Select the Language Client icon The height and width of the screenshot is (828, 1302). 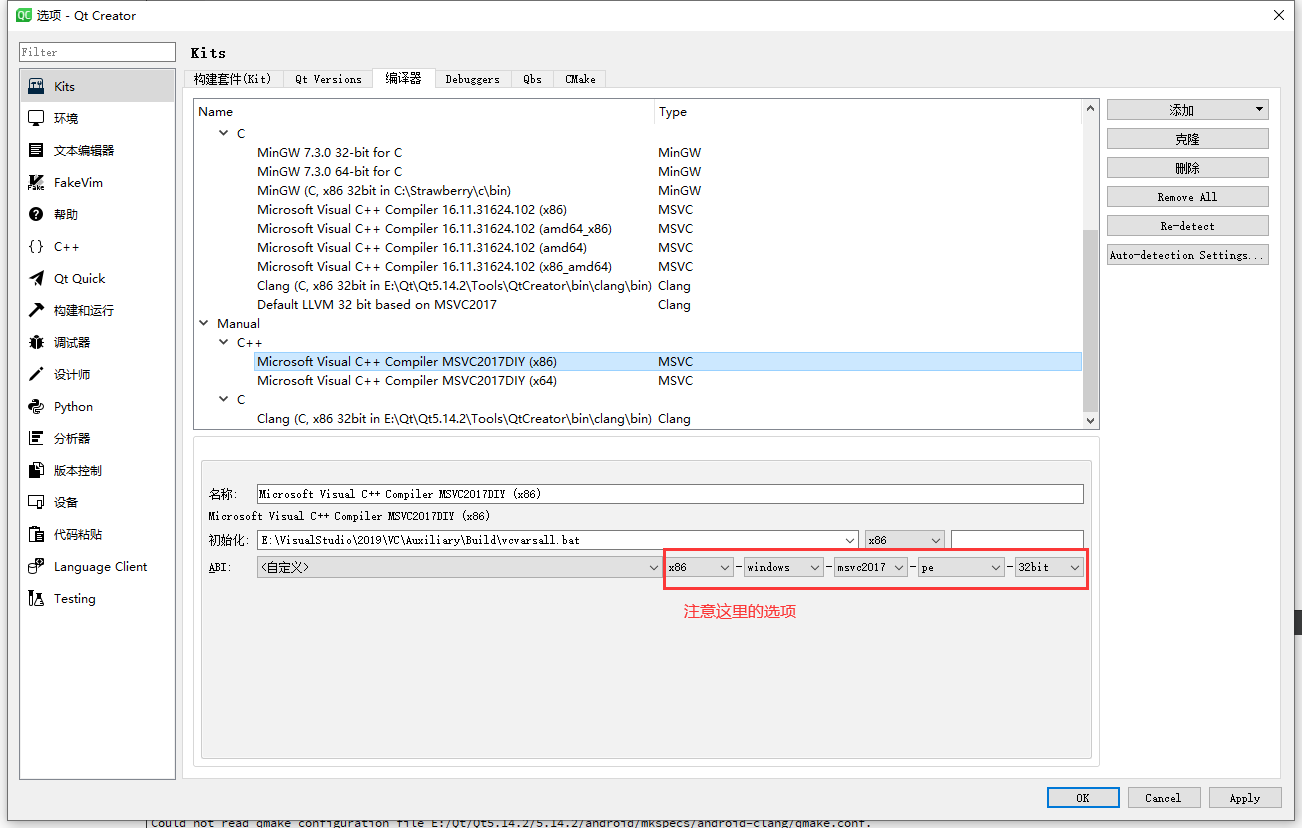[x=36, y=566]
